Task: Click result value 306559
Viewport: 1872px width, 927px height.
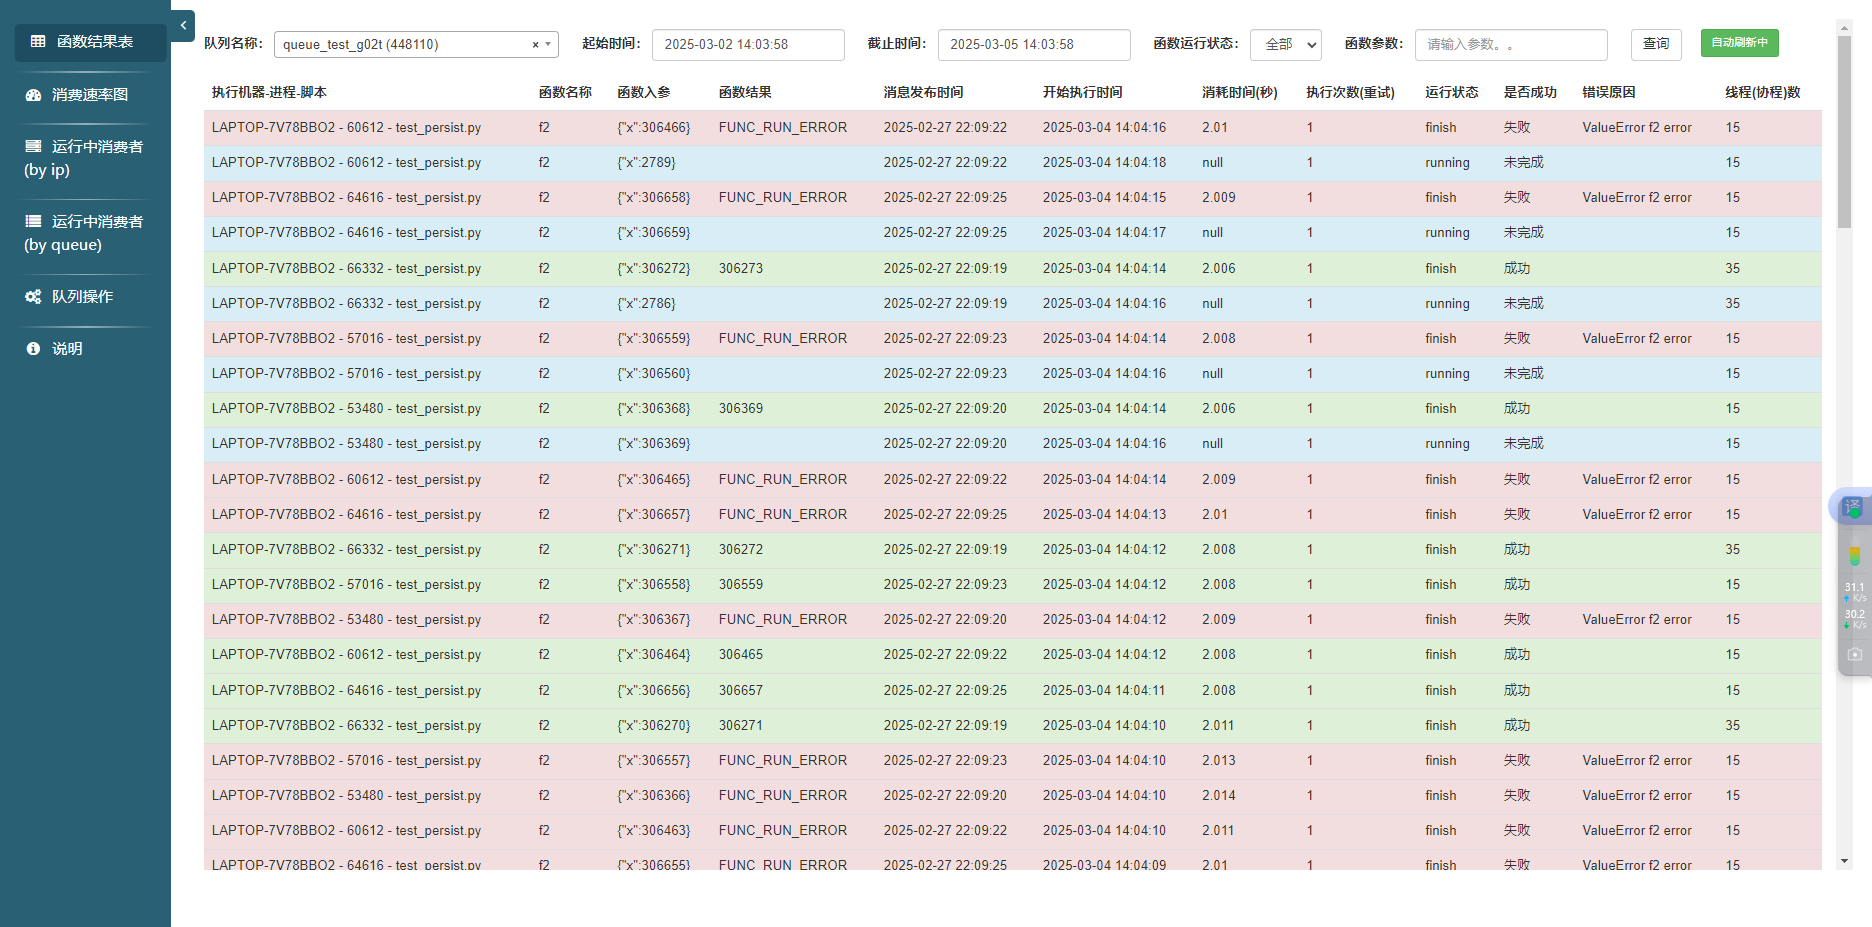Action: coord(741,585)
